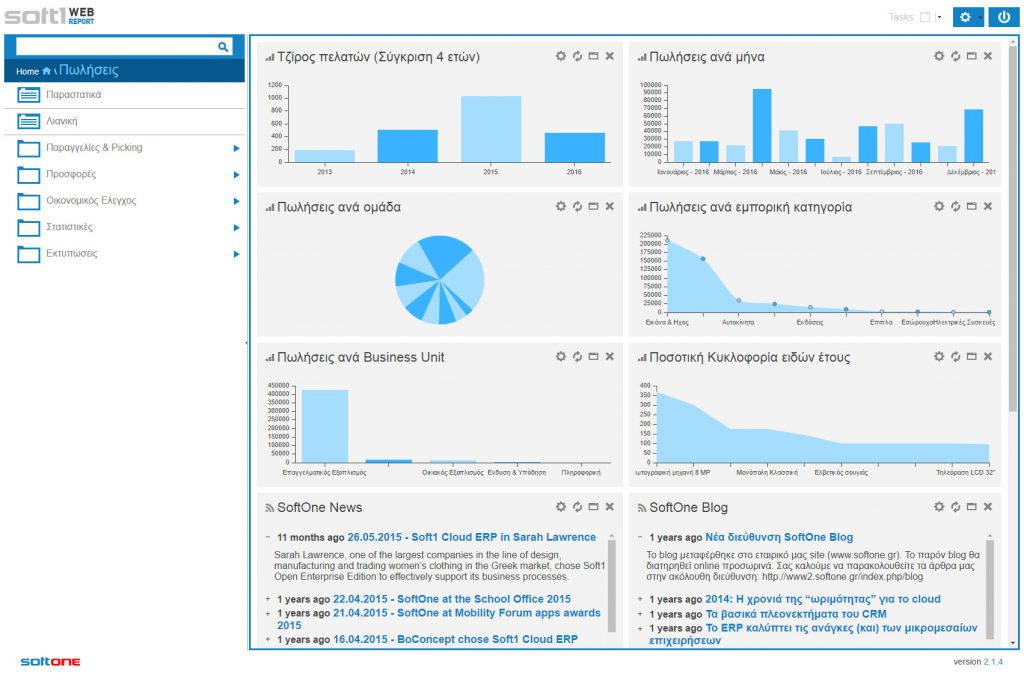Open settings of SoftOne Blog widget

point(938,507)
